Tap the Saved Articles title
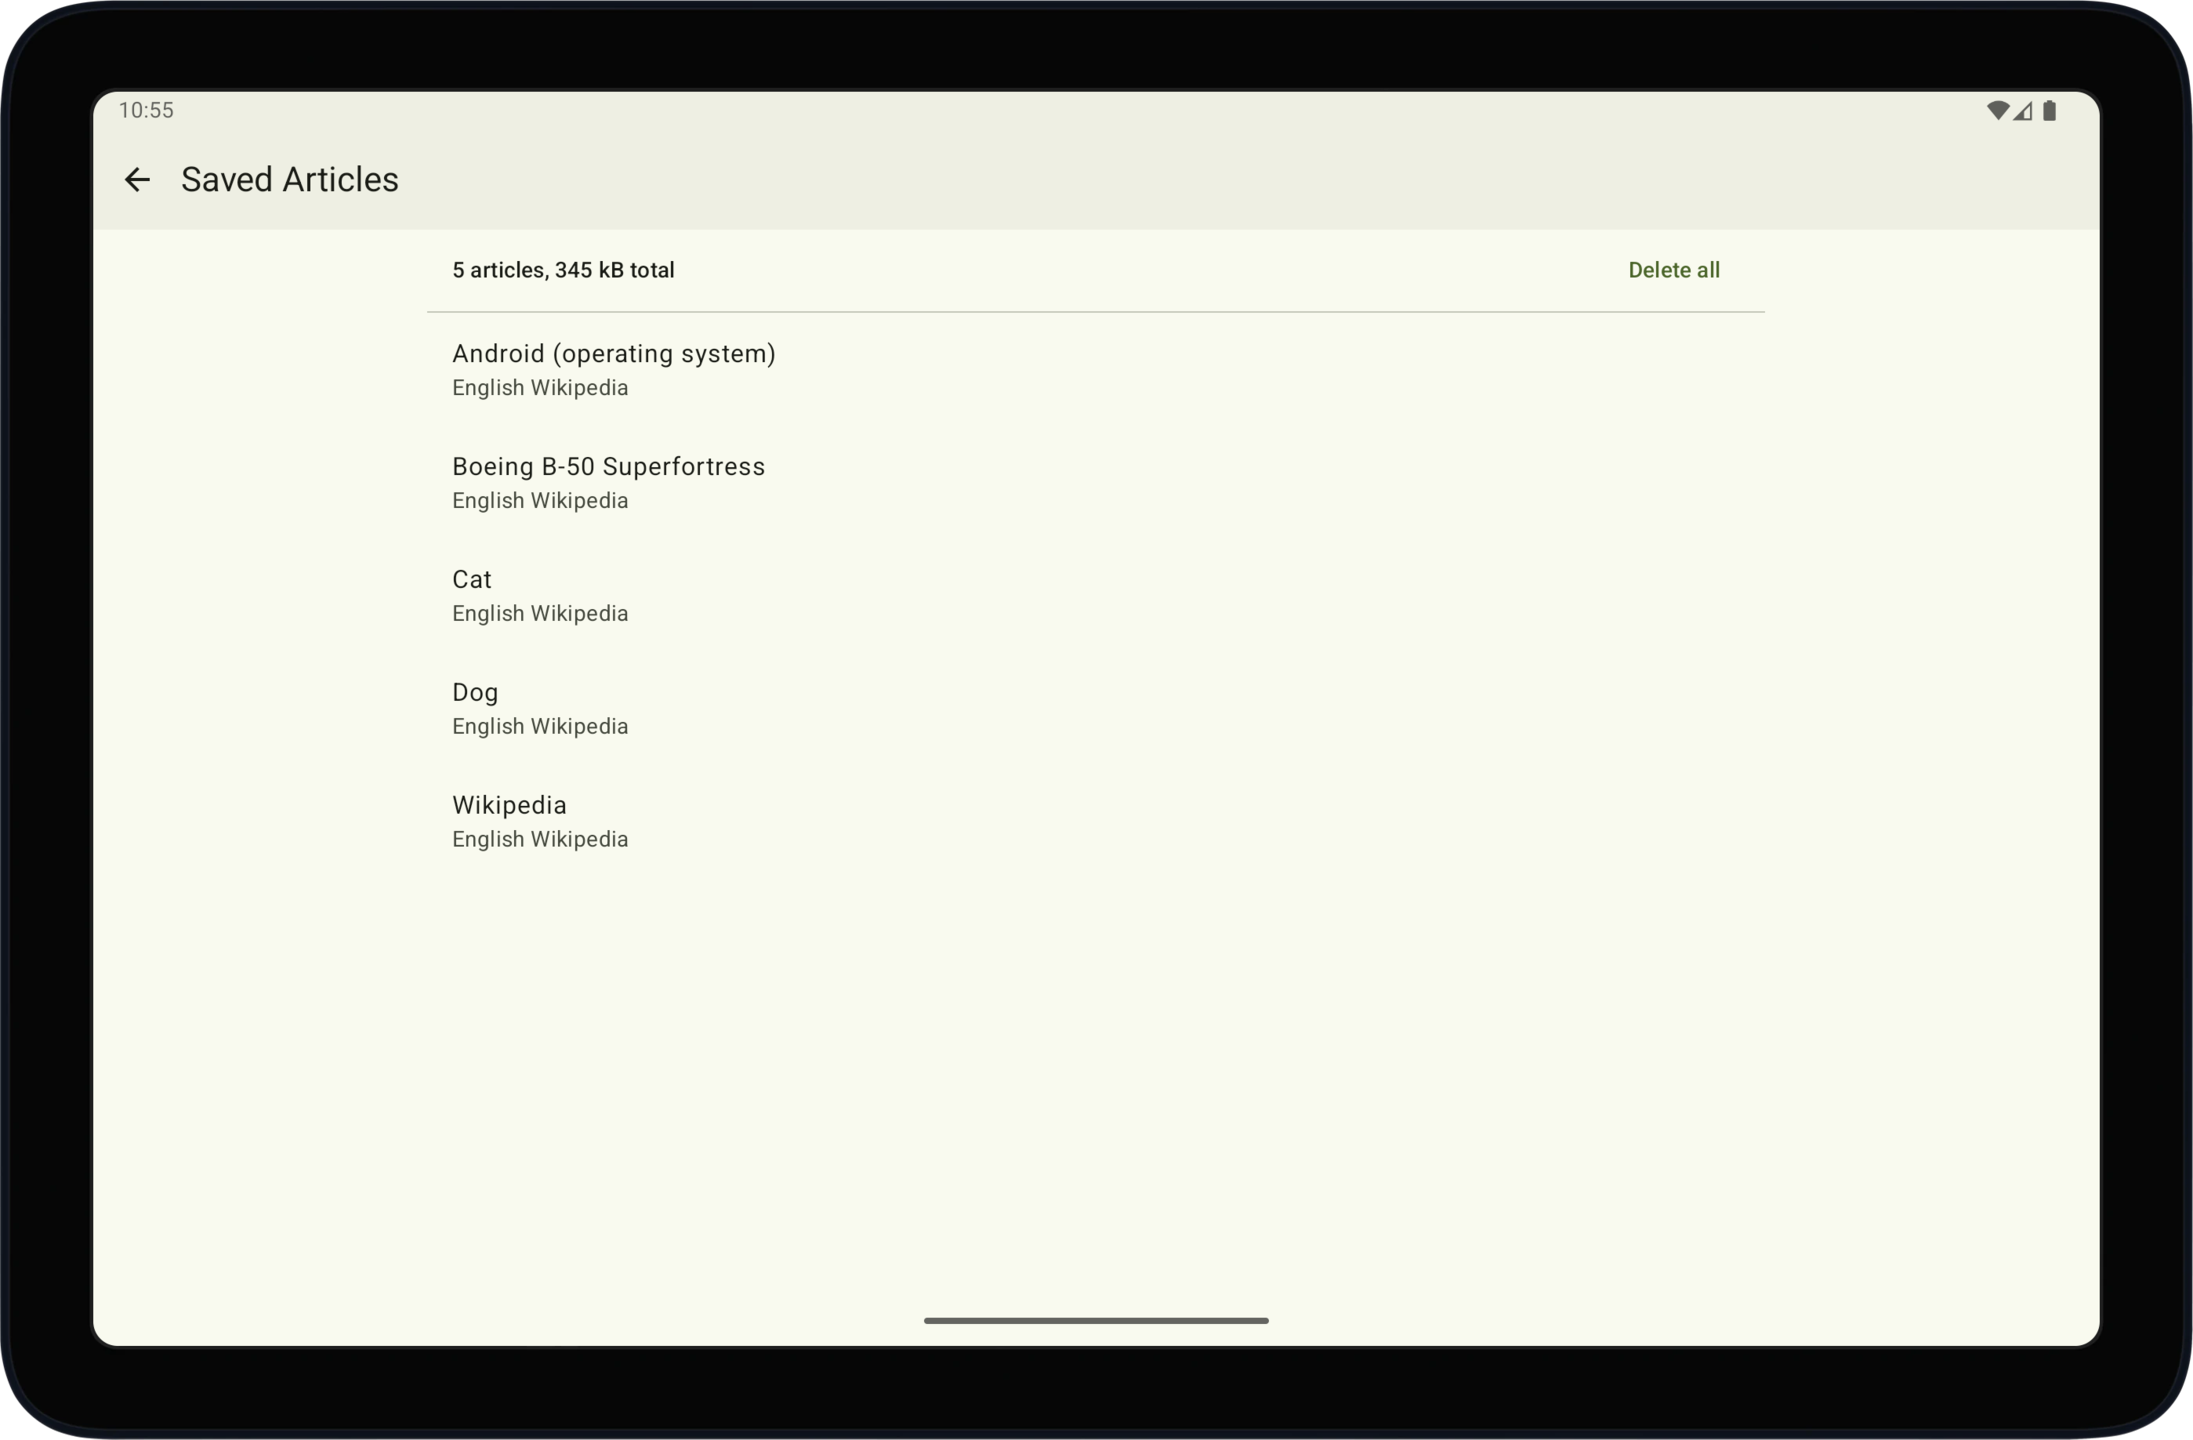Screen dimensions: 2193x1440 pos(289,180)
